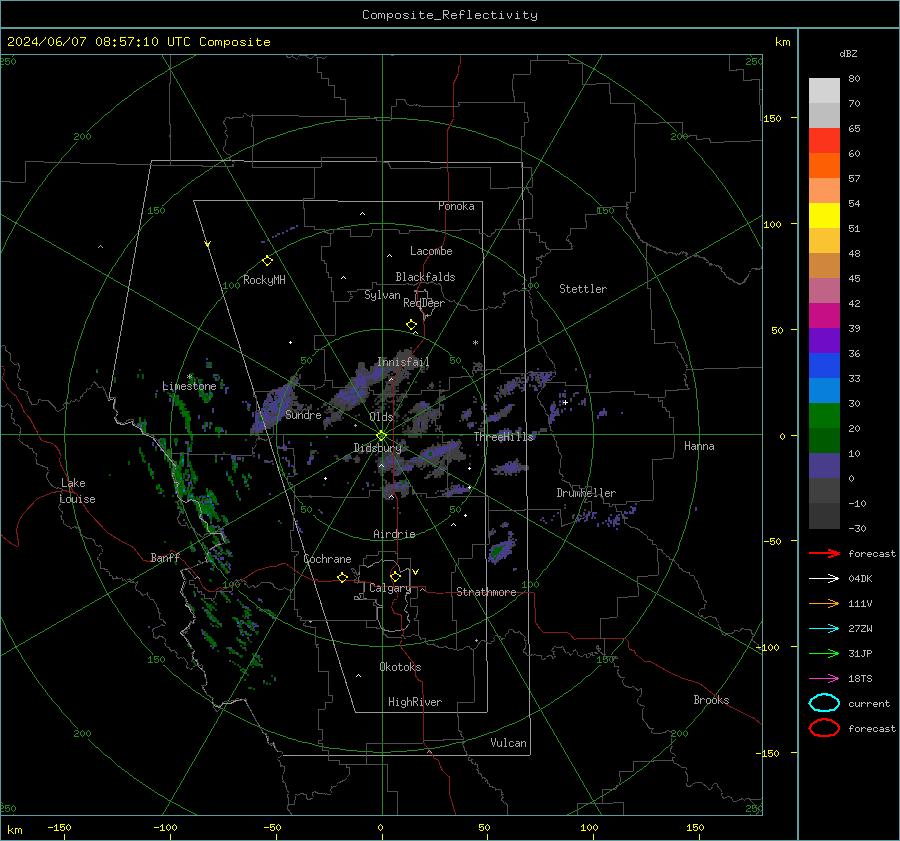Click the Innisfail label on the map
This screenshot has width=900, height=841.
point(403,362)
